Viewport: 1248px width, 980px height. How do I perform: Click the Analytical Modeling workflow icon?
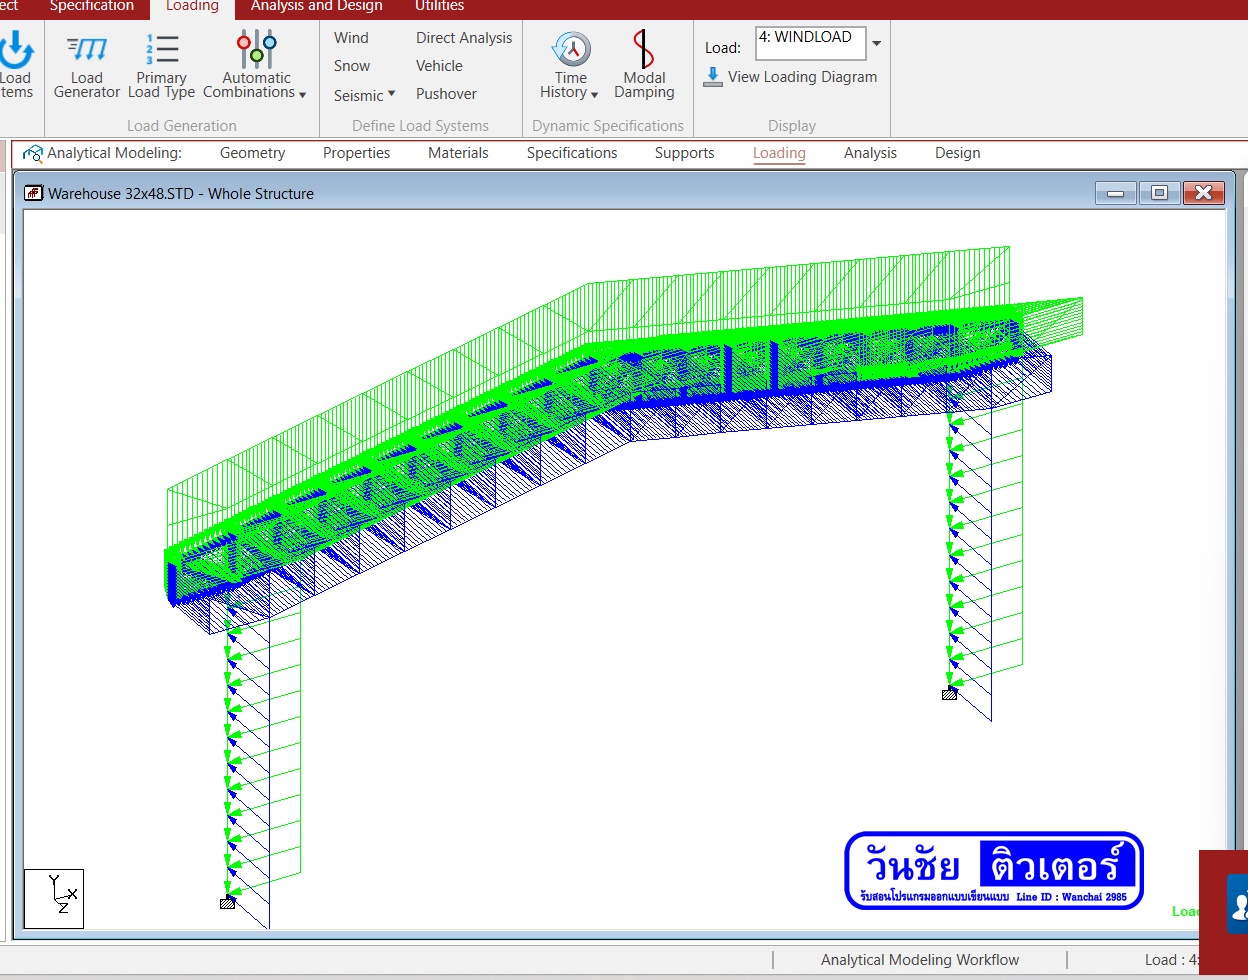(33, 153)
